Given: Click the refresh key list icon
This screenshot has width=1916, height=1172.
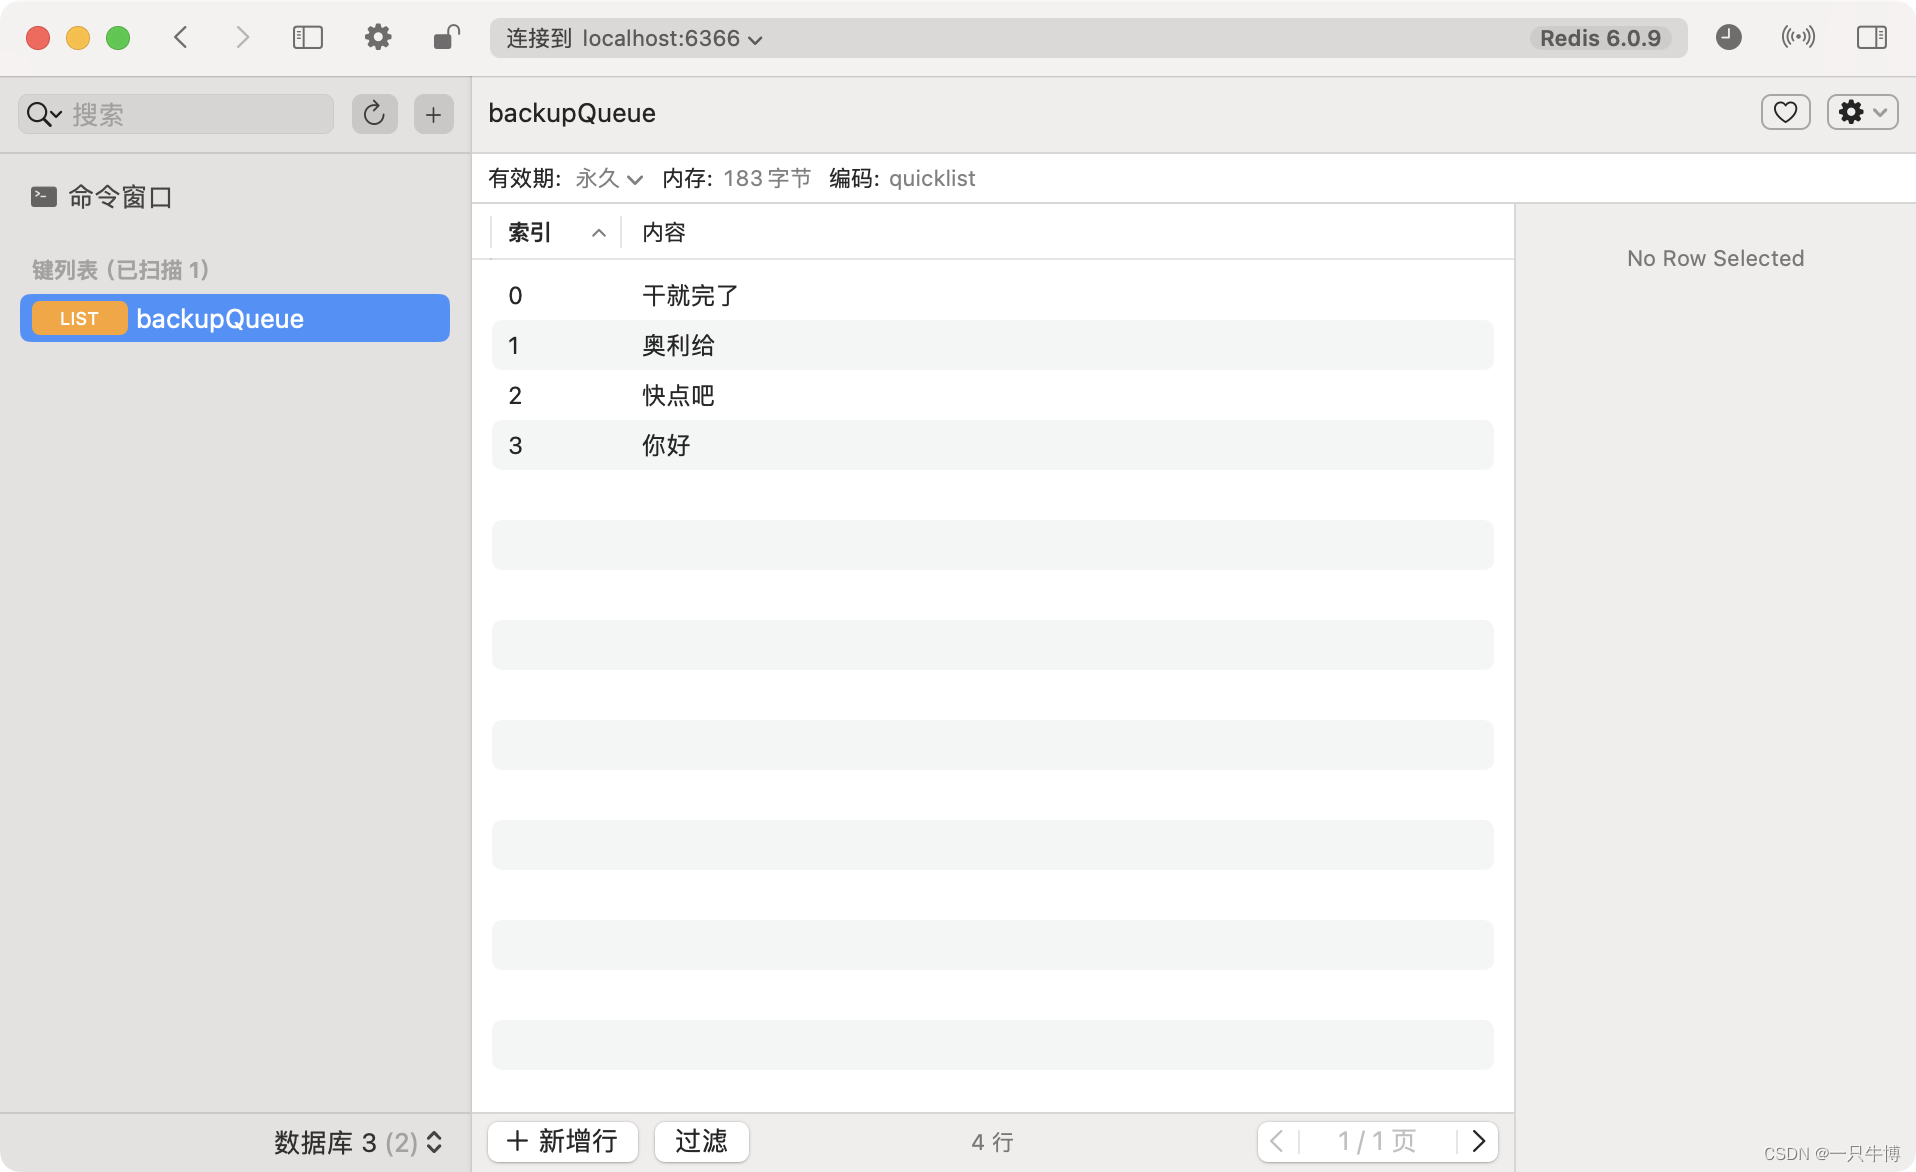Looking at the screenshot, I should (374, 114).
